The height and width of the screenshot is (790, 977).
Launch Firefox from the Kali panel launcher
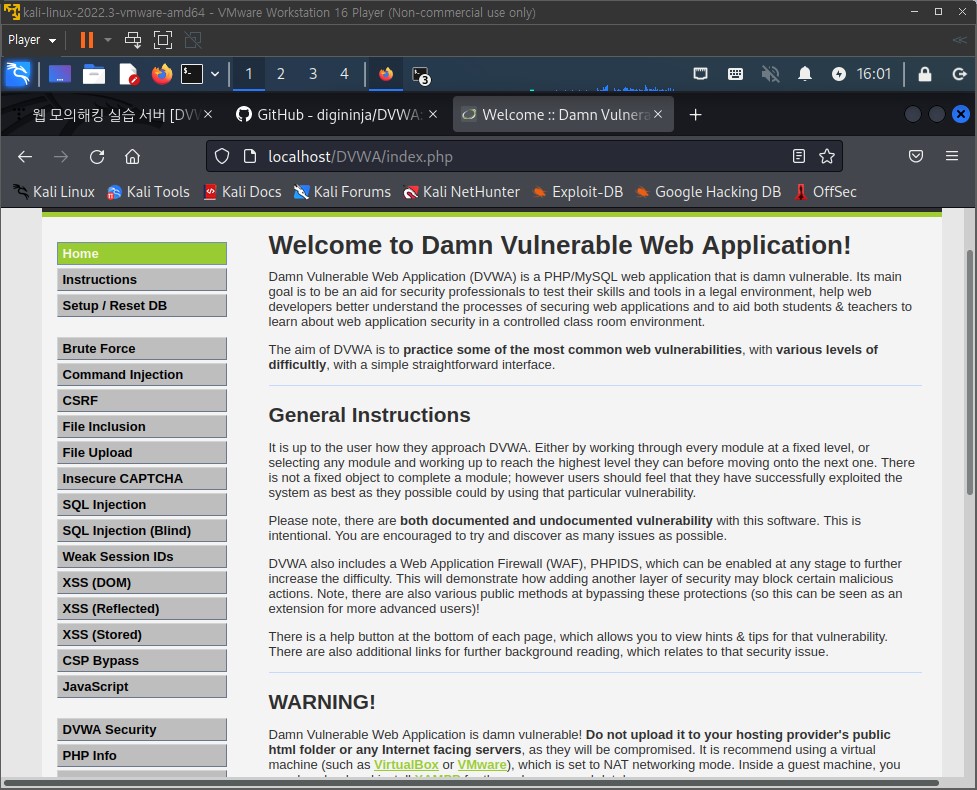162,74
